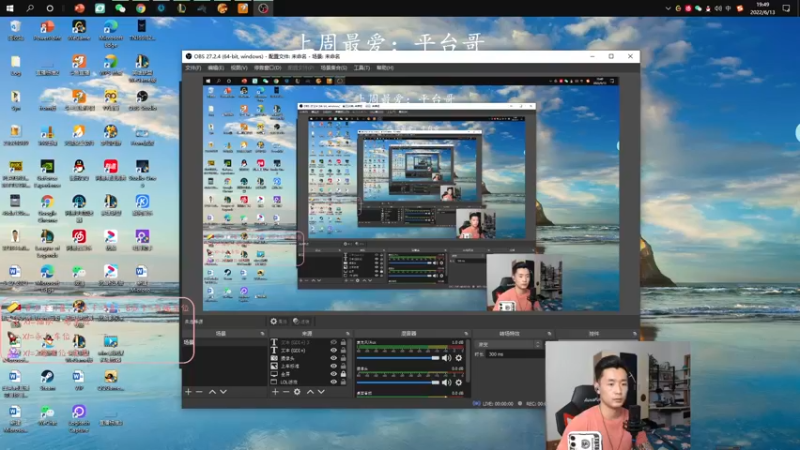Add a new source with the Sources plus button
Image resolution: width=800 pixels, height=450 pixels.
(275, 392)
